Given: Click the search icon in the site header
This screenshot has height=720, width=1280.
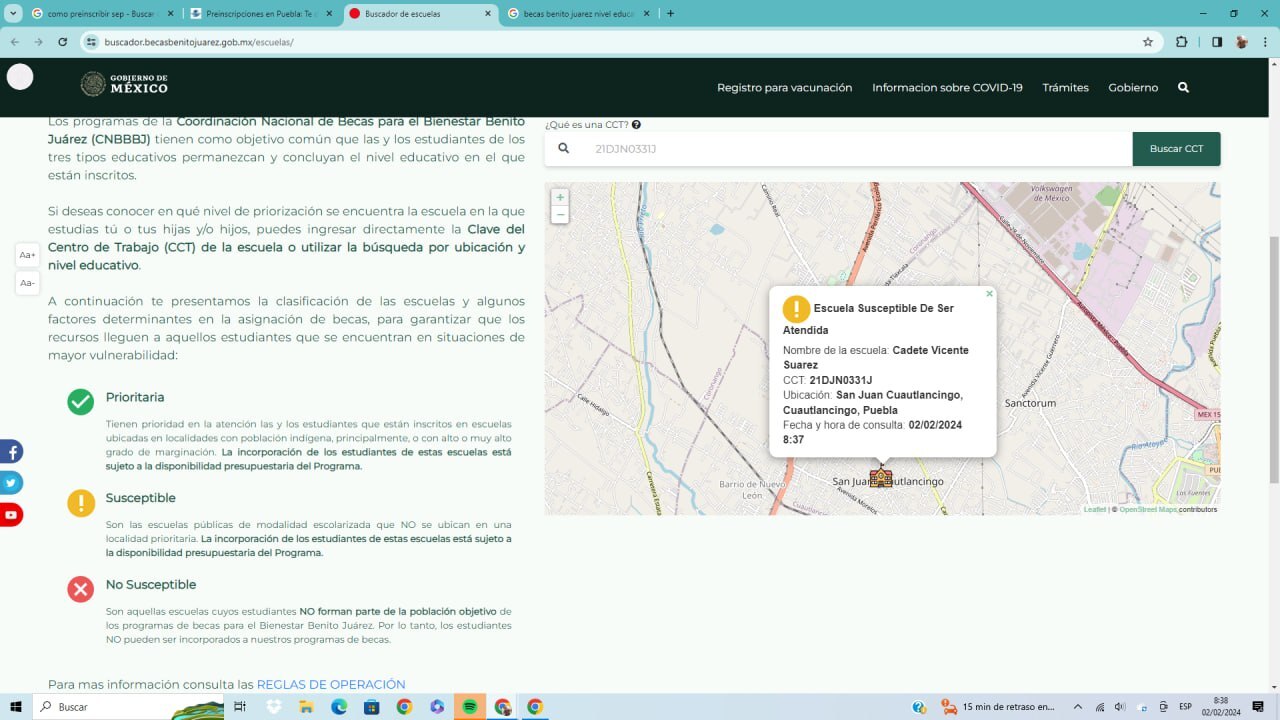Looking at the screenshot, I should (1183, 88).
